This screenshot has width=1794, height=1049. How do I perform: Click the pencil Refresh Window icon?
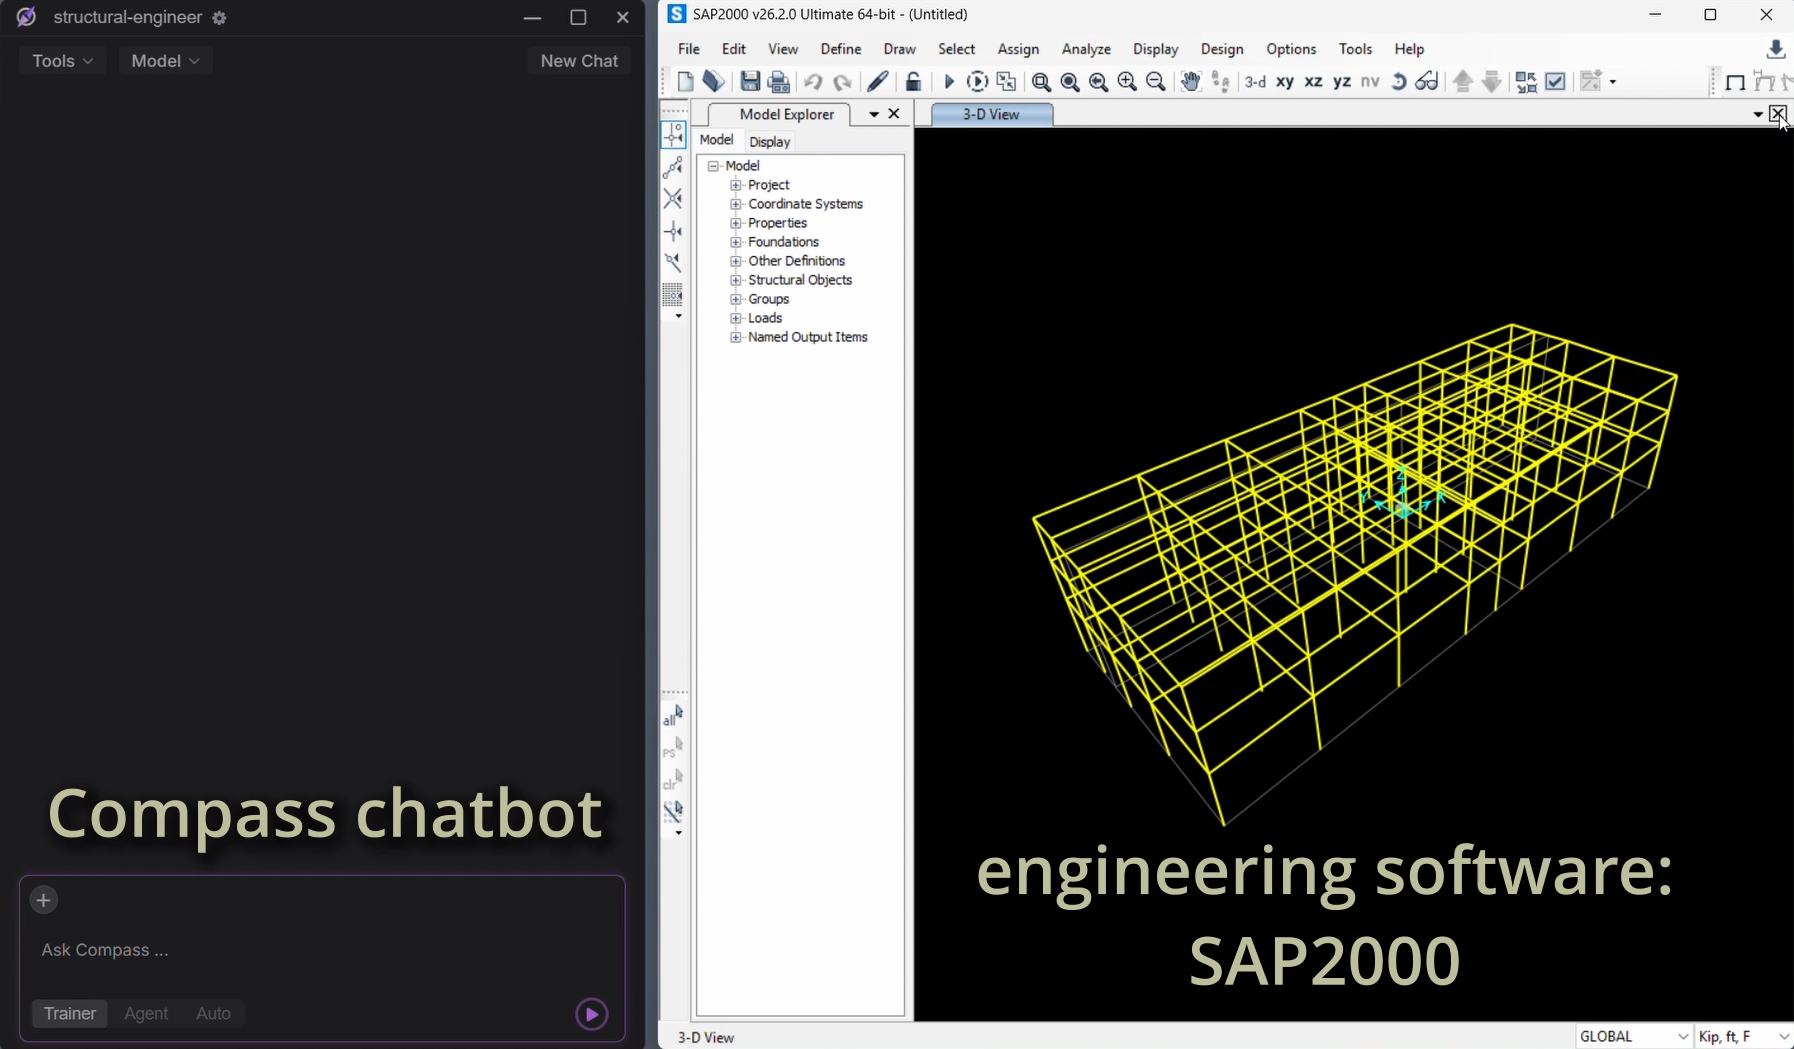(878, 82)
